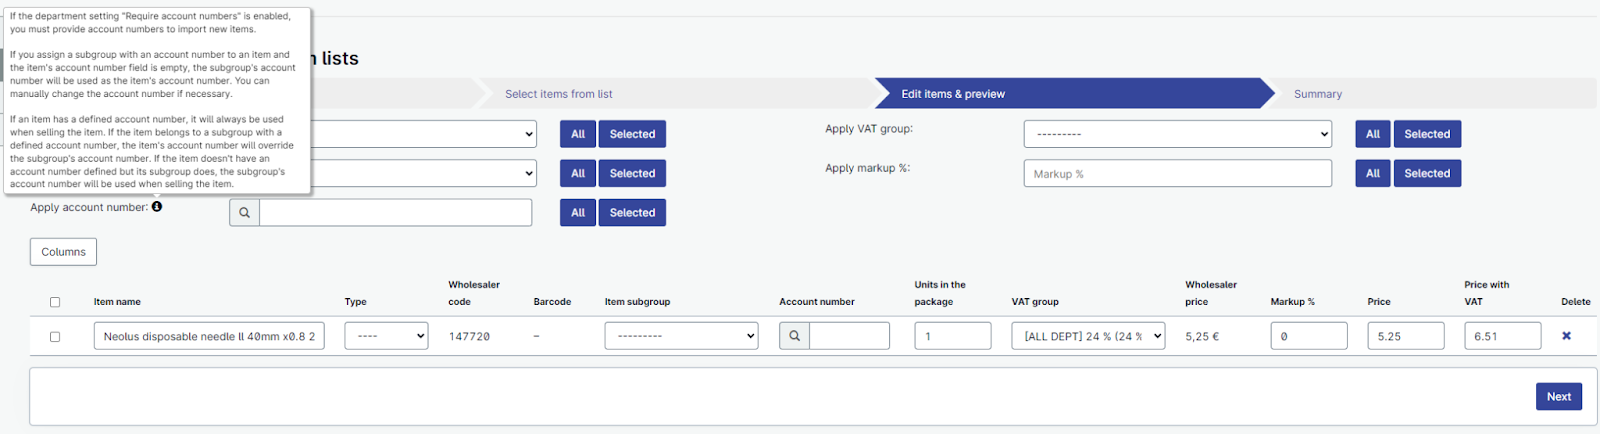
Task: Apply markup to Selected items
Action: 1426,174
